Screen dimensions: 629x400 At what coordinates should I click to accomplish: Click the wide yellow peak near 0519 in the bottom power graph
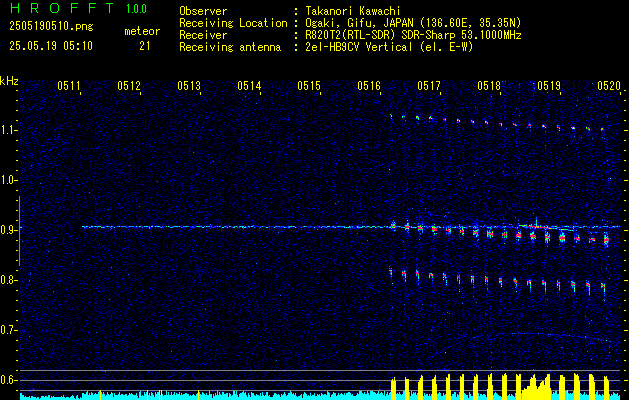pyautogui.click(x=536, y=386)
